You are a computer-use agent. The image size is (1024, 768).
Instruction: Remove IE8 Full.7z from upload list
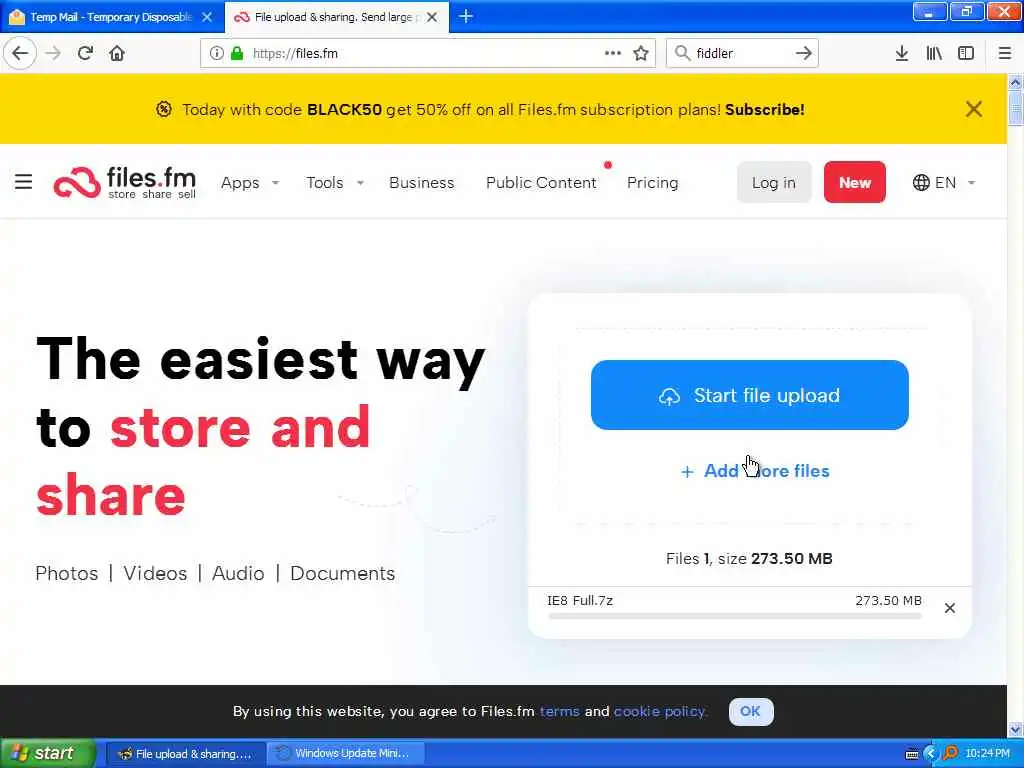point(950,608)
